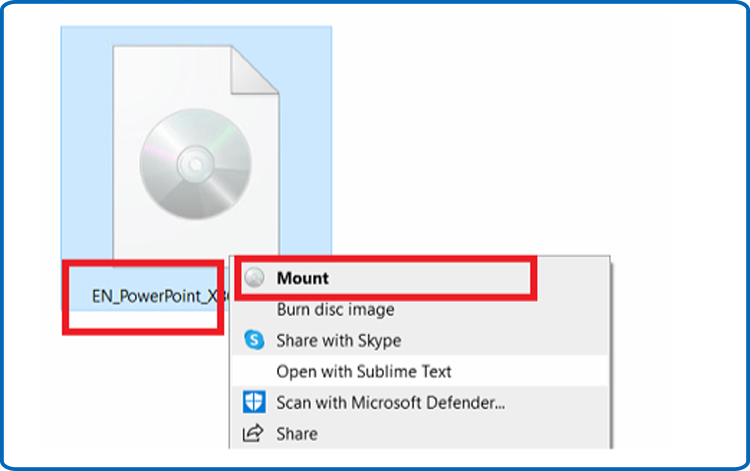750x471 pixels.
Task: Select Burn disc image option
Action: (x=420, y=309)
